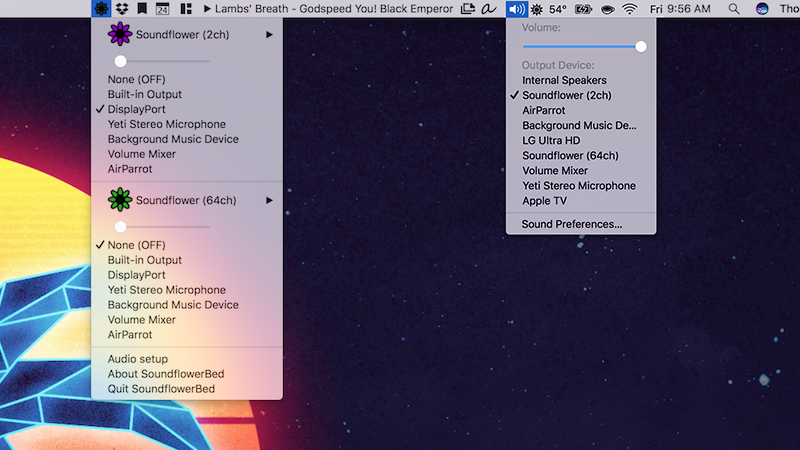The width and height of the screenshot is (800, 450).
Task: Click the 54° temperature reading
Action: (558, 9)
